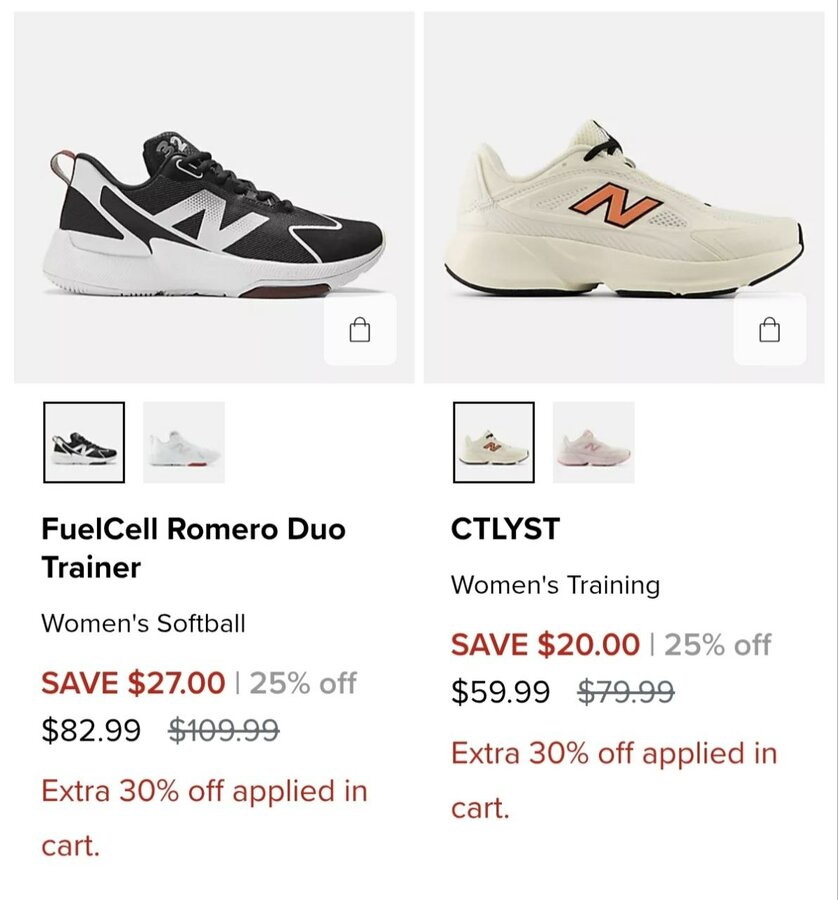Click the black FuelCell Romero shoe image
Viewport: 838px width, 900px height.
tap(213, 215)
